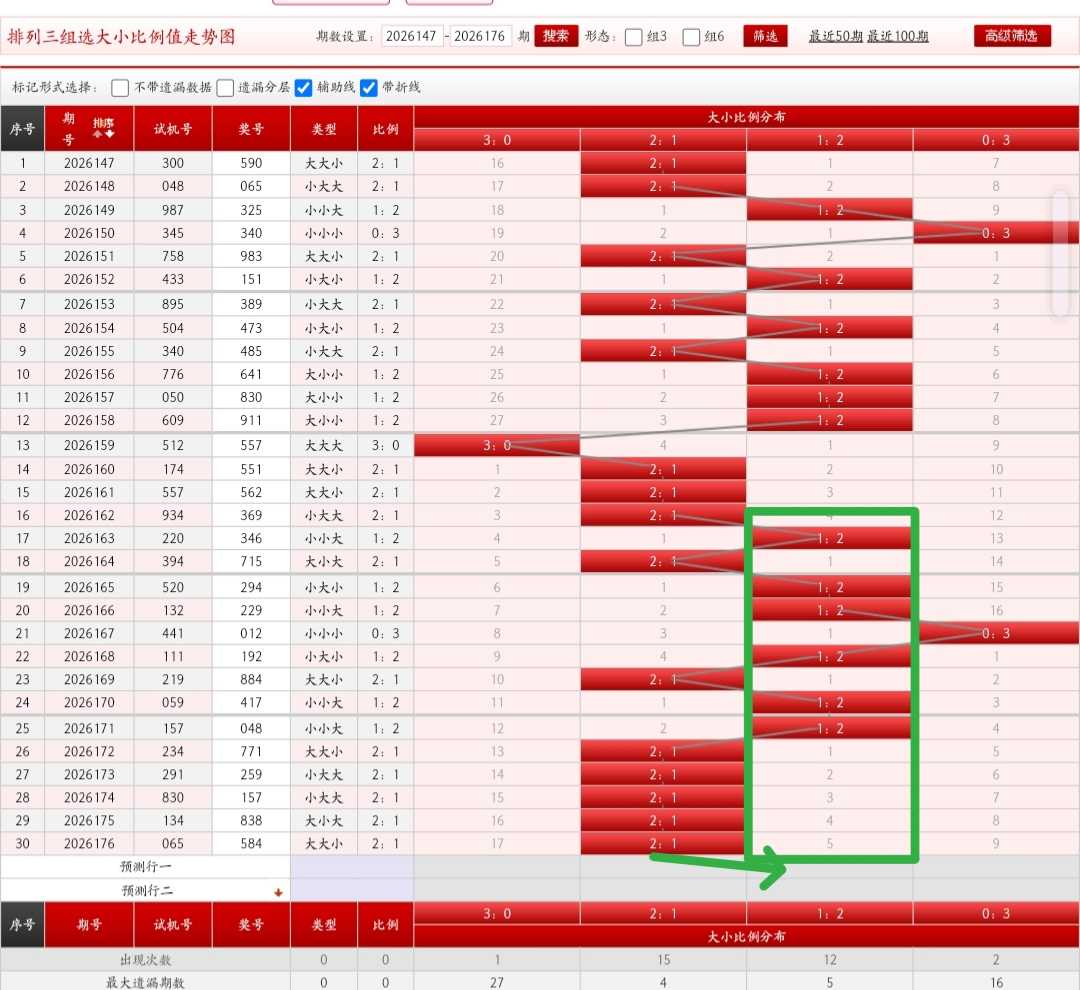This screenshot has height=990, width=1080.
Task: Click the end period field 2026176
Action: click(480, 36)
